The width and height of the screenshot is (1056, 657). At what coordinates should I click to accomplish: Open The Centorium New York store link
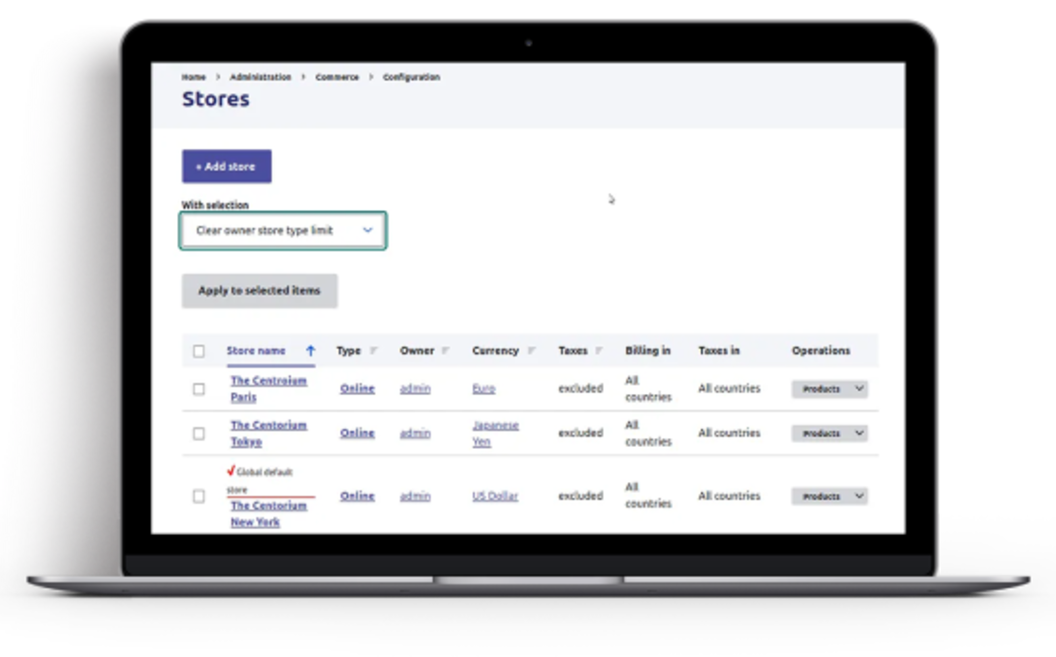(268, 514)
